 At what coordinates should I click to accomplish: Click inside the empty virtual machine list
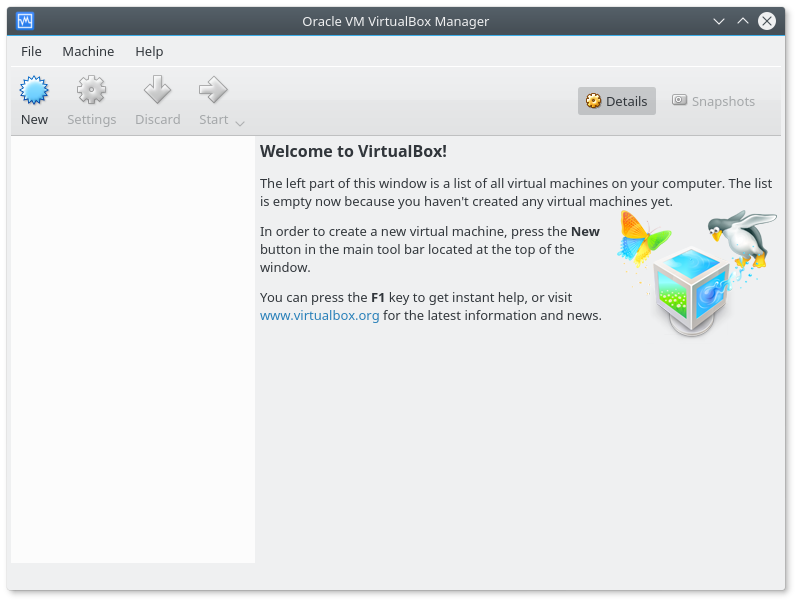coord(132,350)
